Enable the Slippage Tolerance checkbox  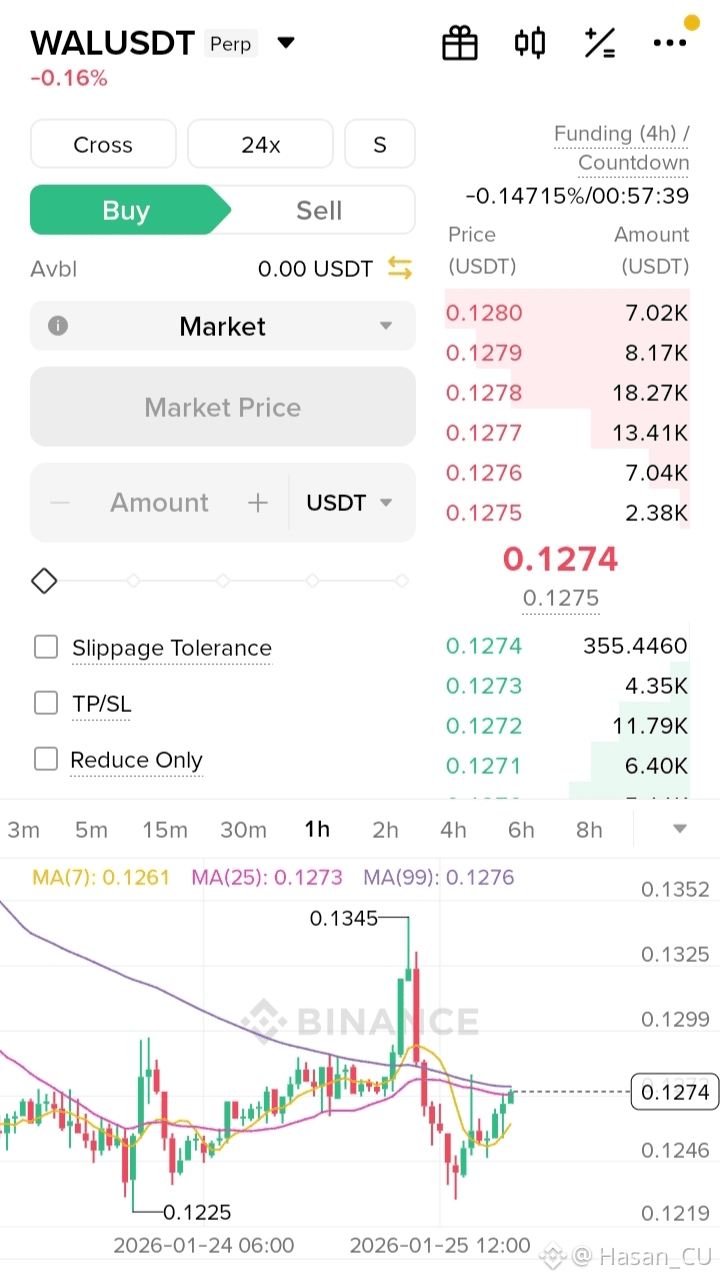[46, 647]
